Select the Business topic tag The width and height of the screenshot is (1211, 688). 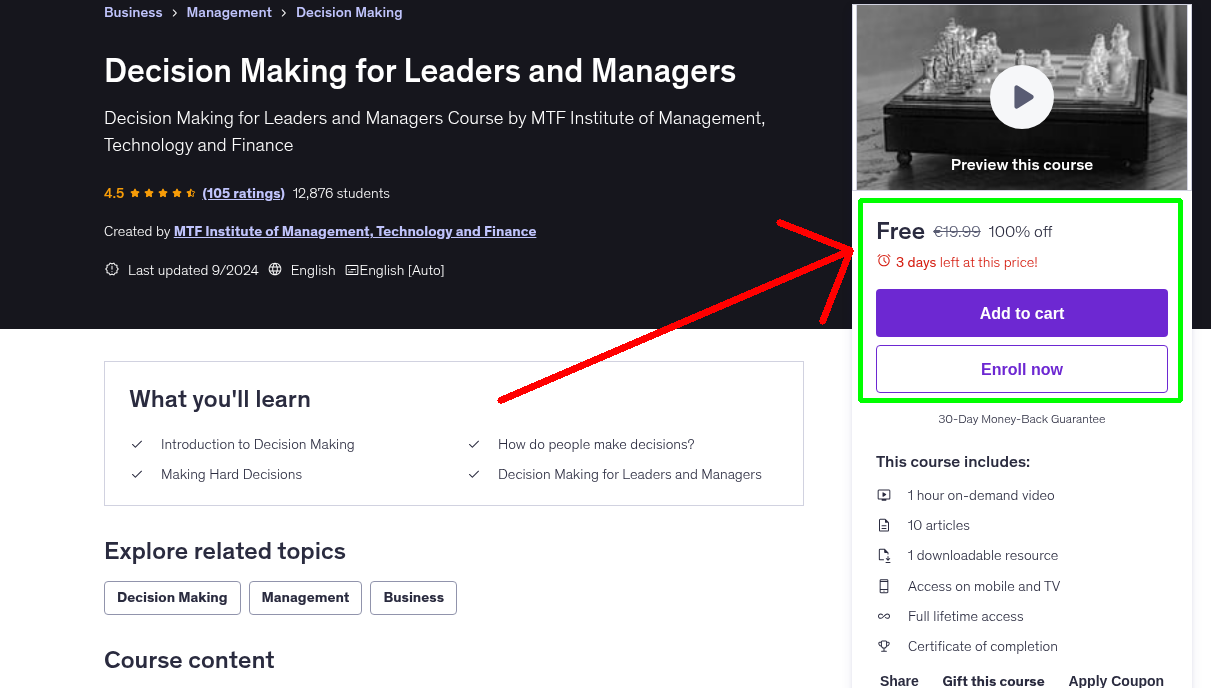tap(413, 597)
